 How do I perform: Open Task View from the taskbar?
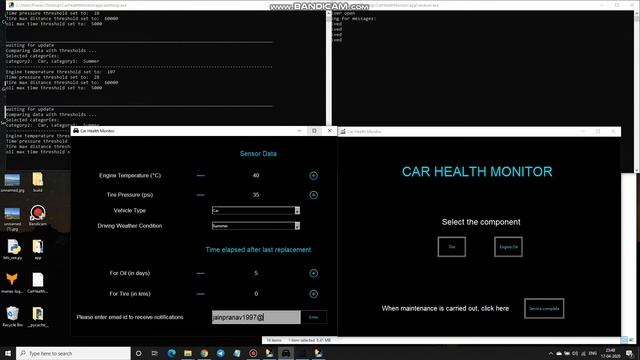coord(155,353)
